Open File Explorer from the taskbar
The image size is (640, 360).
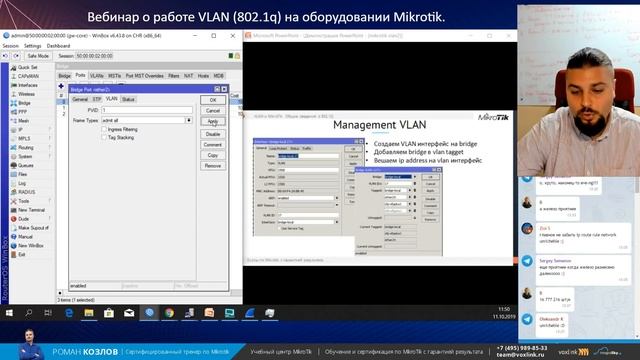pos(89,313)
